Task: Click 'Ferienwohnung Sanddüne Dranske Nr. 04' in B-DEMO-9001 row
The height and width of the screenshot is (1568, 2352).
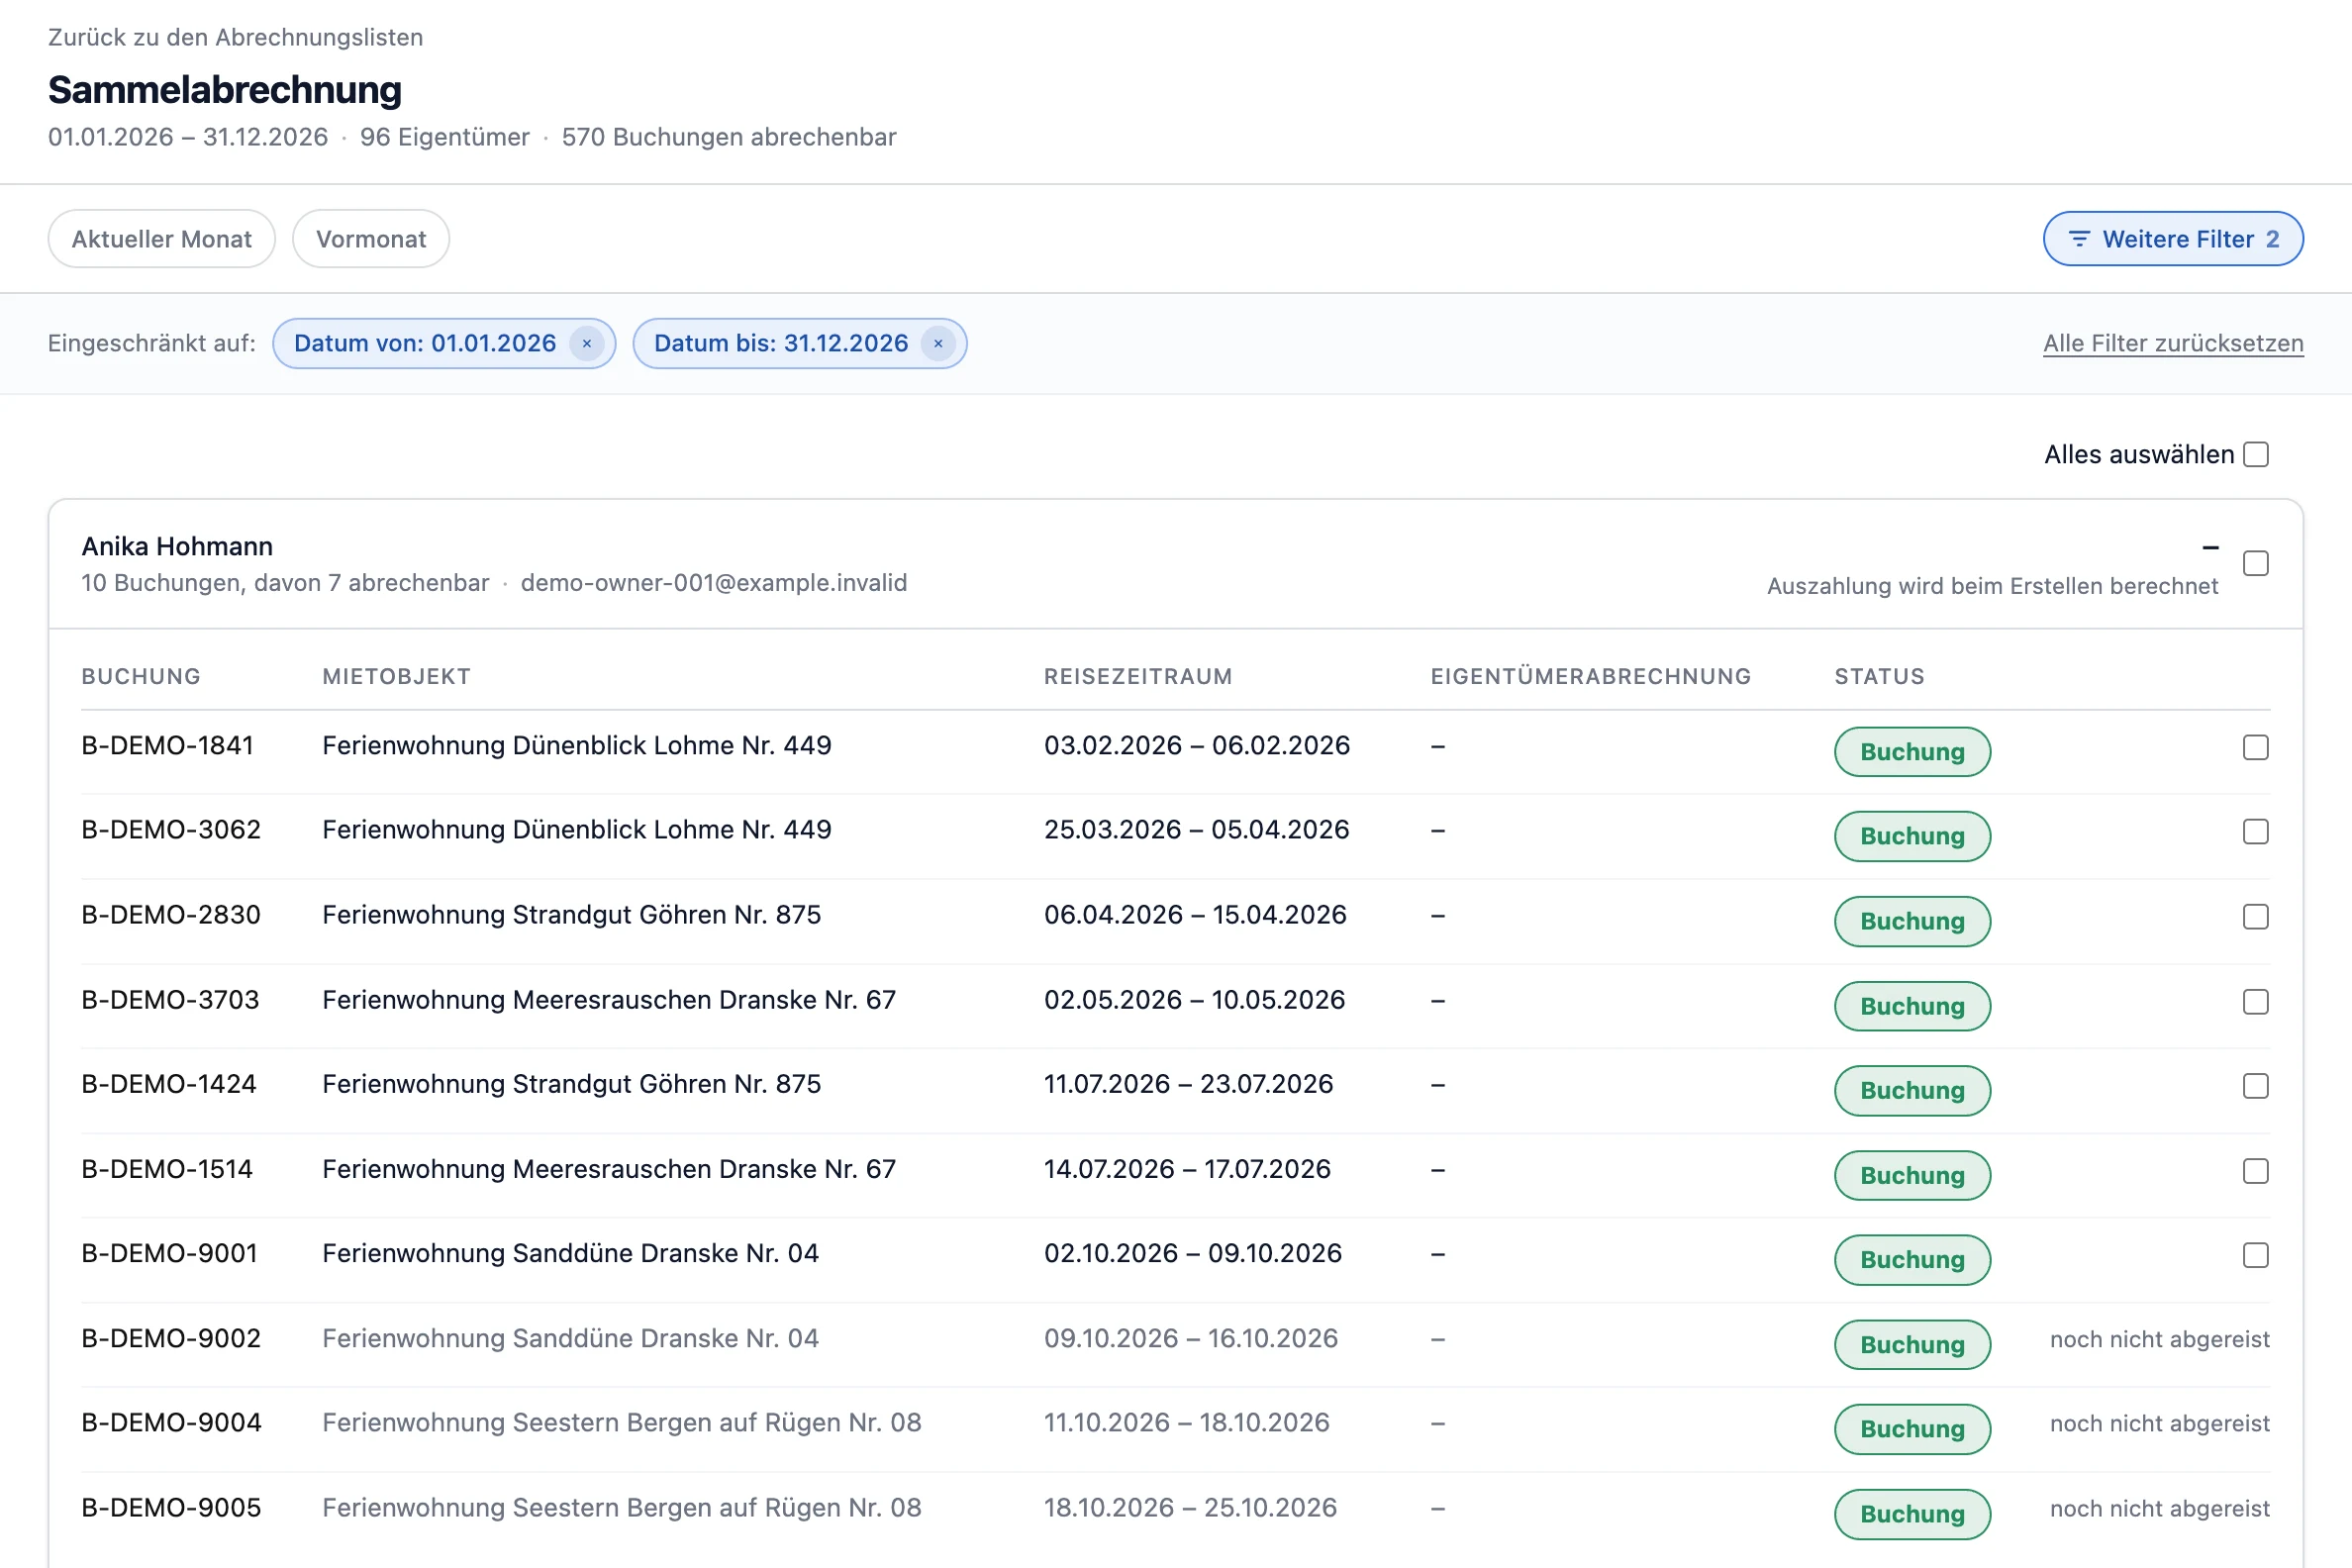Action: [x=570, y=1253]
